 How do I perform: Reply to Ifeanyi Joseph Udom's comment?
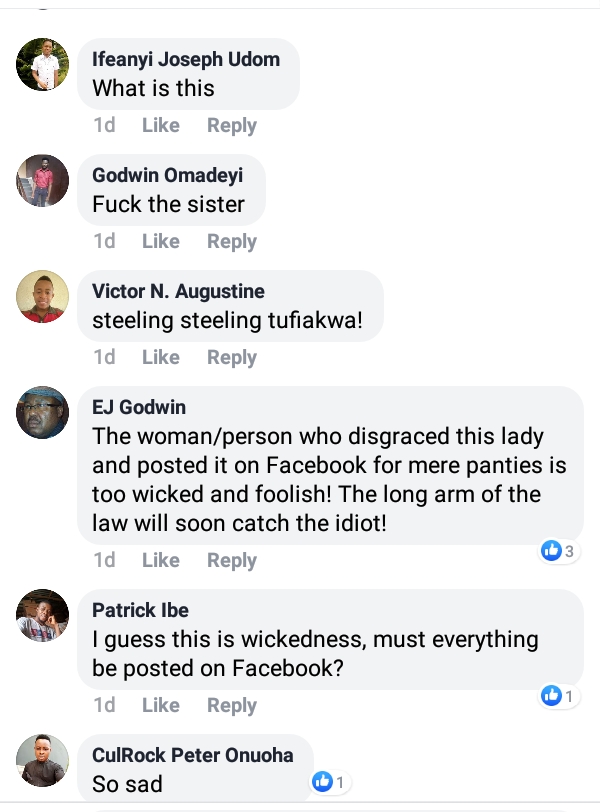click(x=232, y=126)
